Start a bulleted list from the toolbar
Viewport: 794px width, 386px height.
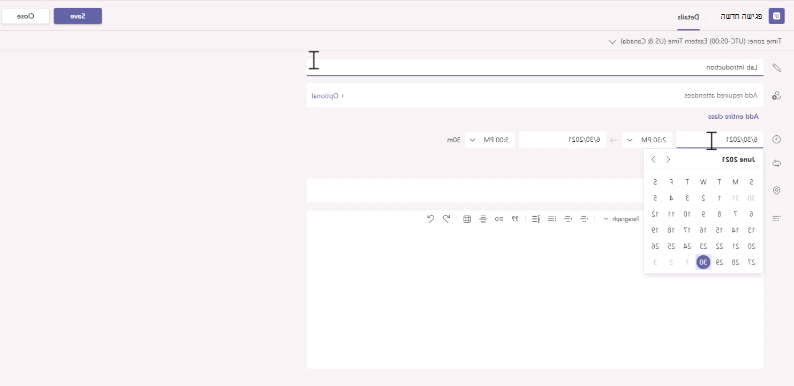point(552,219)
